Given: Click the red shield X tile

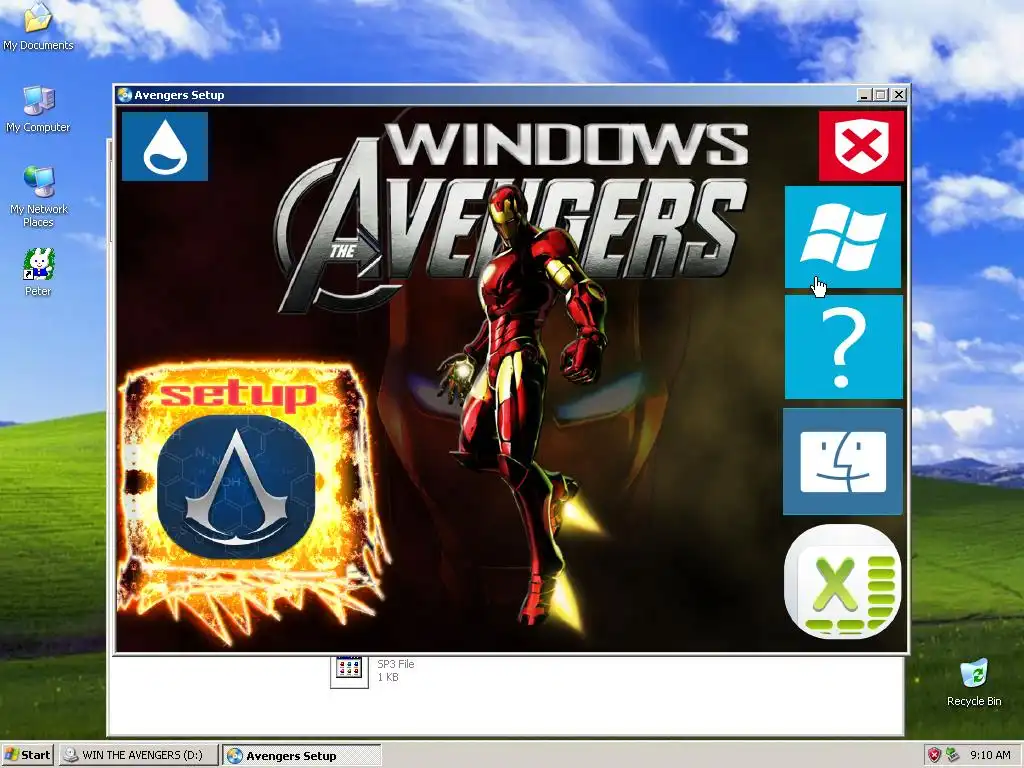Looking at the screenshot, I should [861, 146].
